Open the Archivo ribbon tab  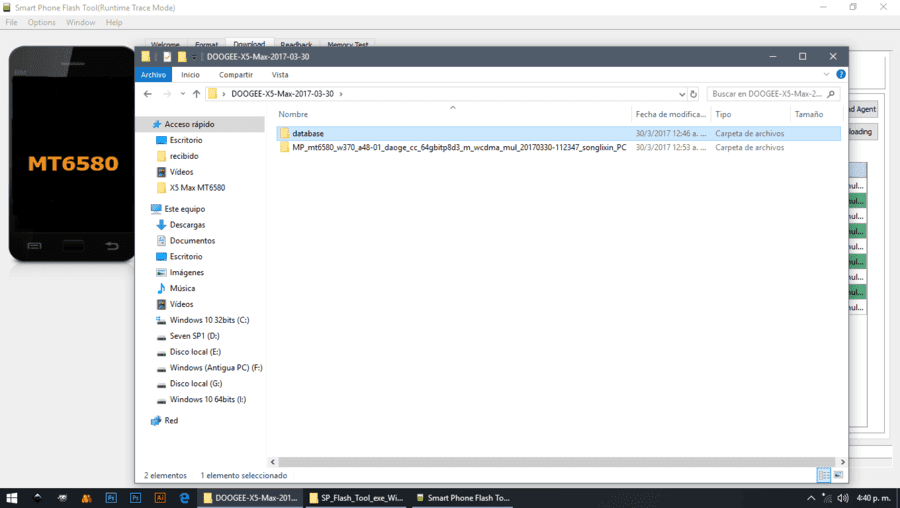click(x=153, y=75)
